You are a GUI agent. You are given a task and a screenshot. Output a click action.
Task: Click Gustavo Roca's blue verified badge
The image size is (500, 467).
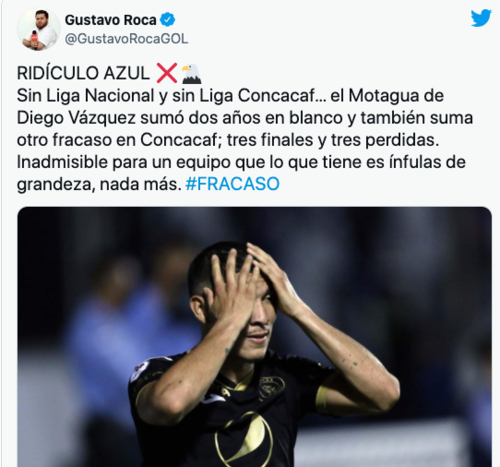[x=167, y=20]
